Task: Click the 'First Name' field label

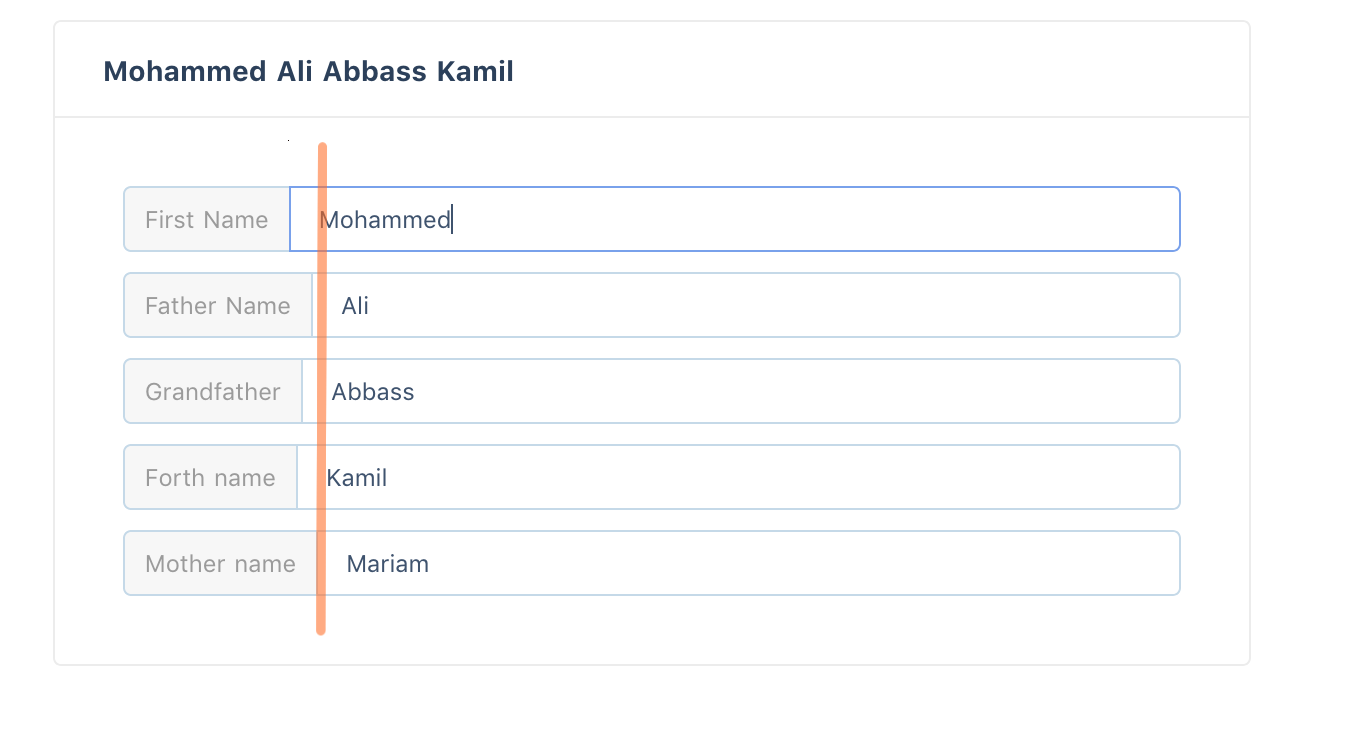Action: [x=207, y=220]
